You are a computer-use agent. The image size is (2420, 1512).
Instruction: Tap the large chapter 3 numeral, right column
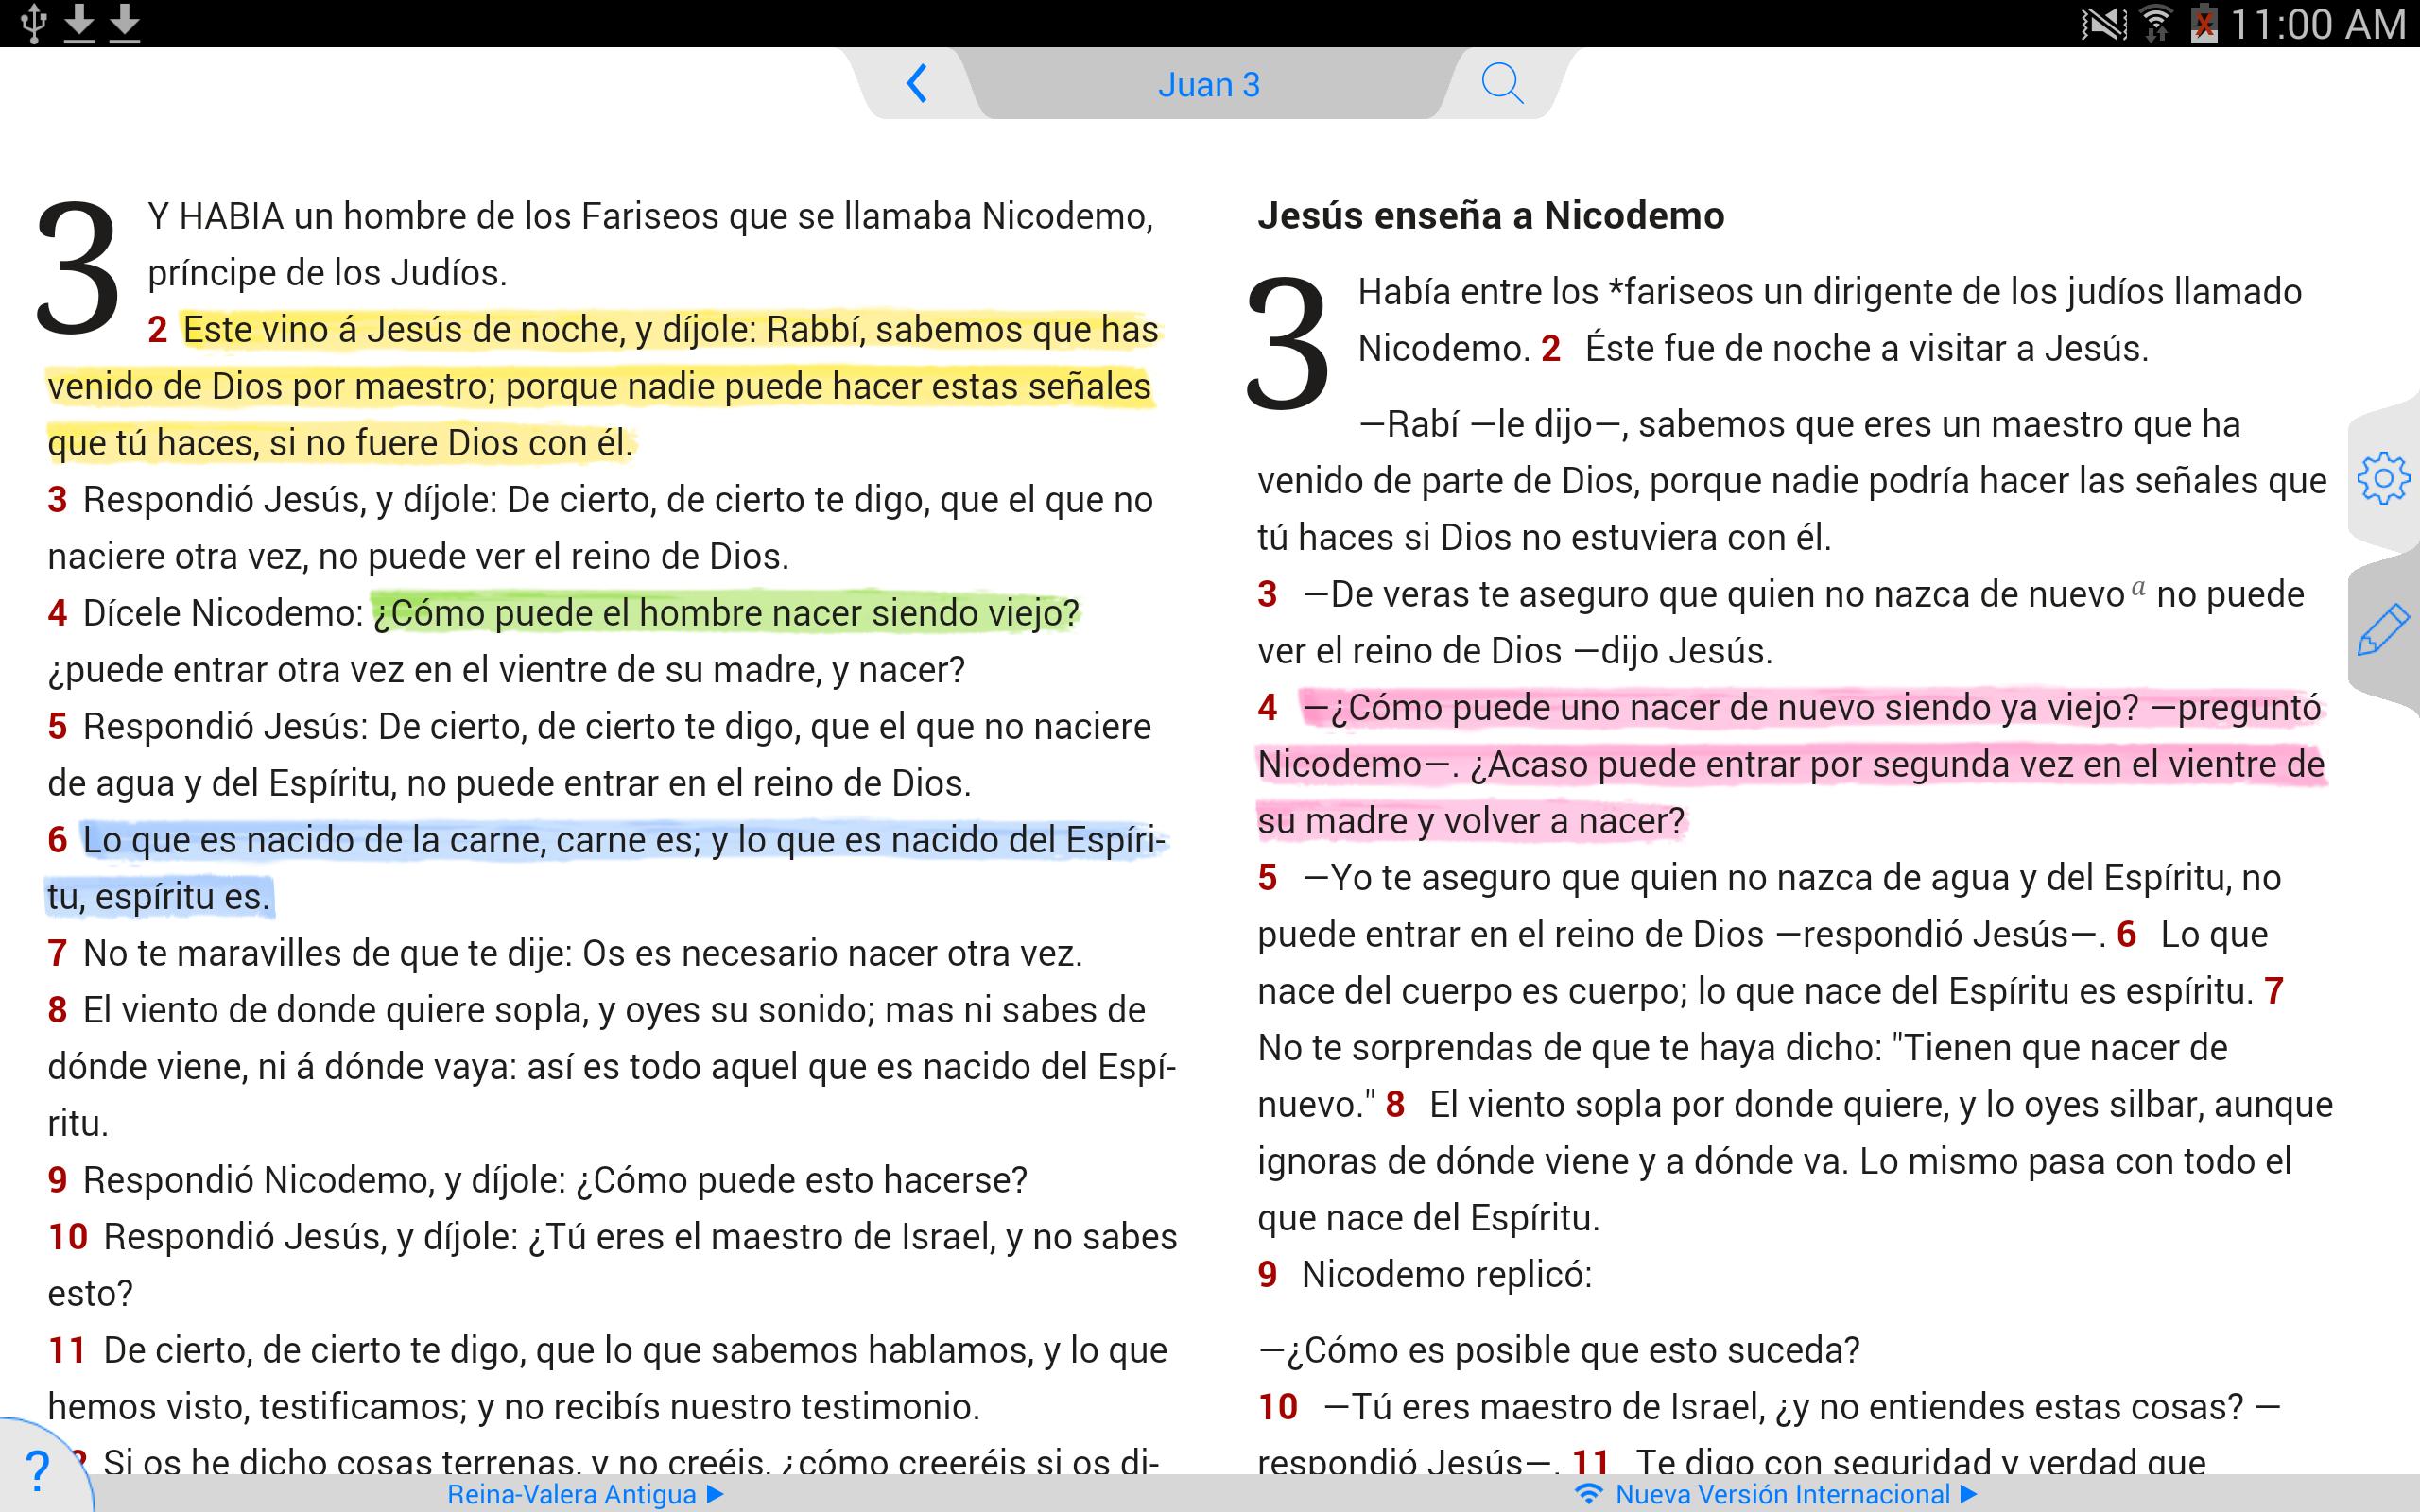point(1288,343)
